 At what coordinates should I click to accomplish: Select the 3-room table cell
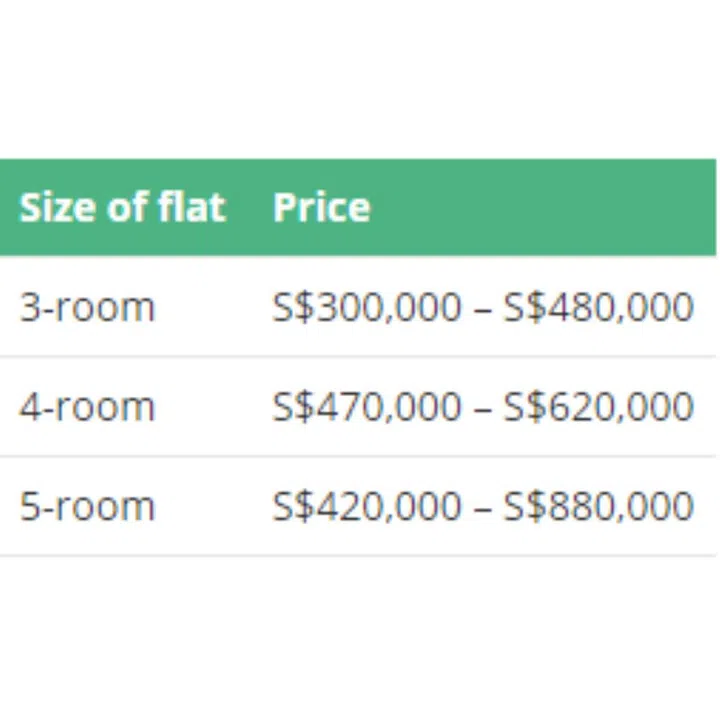pyautogui.click(x=87, y=307)
